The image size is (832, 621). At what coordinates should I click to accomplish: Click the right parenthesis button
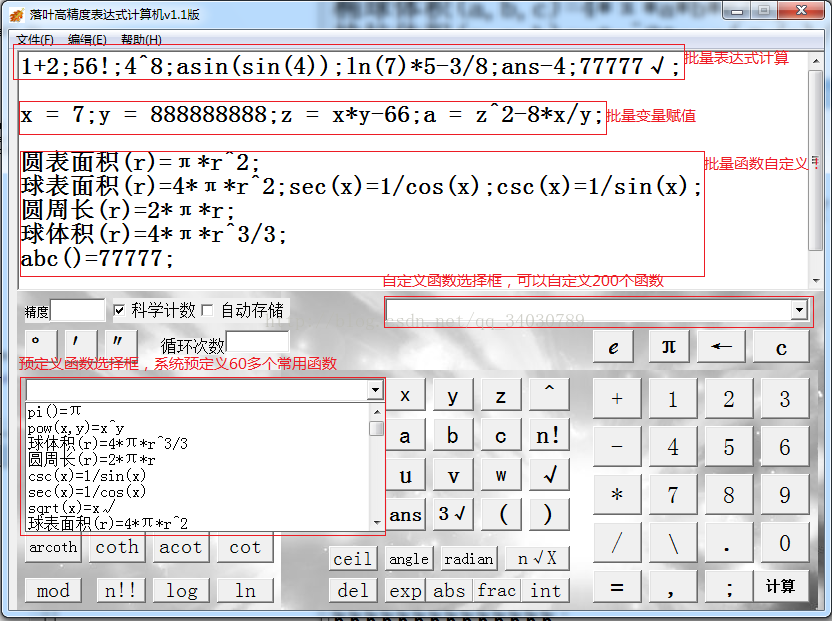[x=549, y=514]
